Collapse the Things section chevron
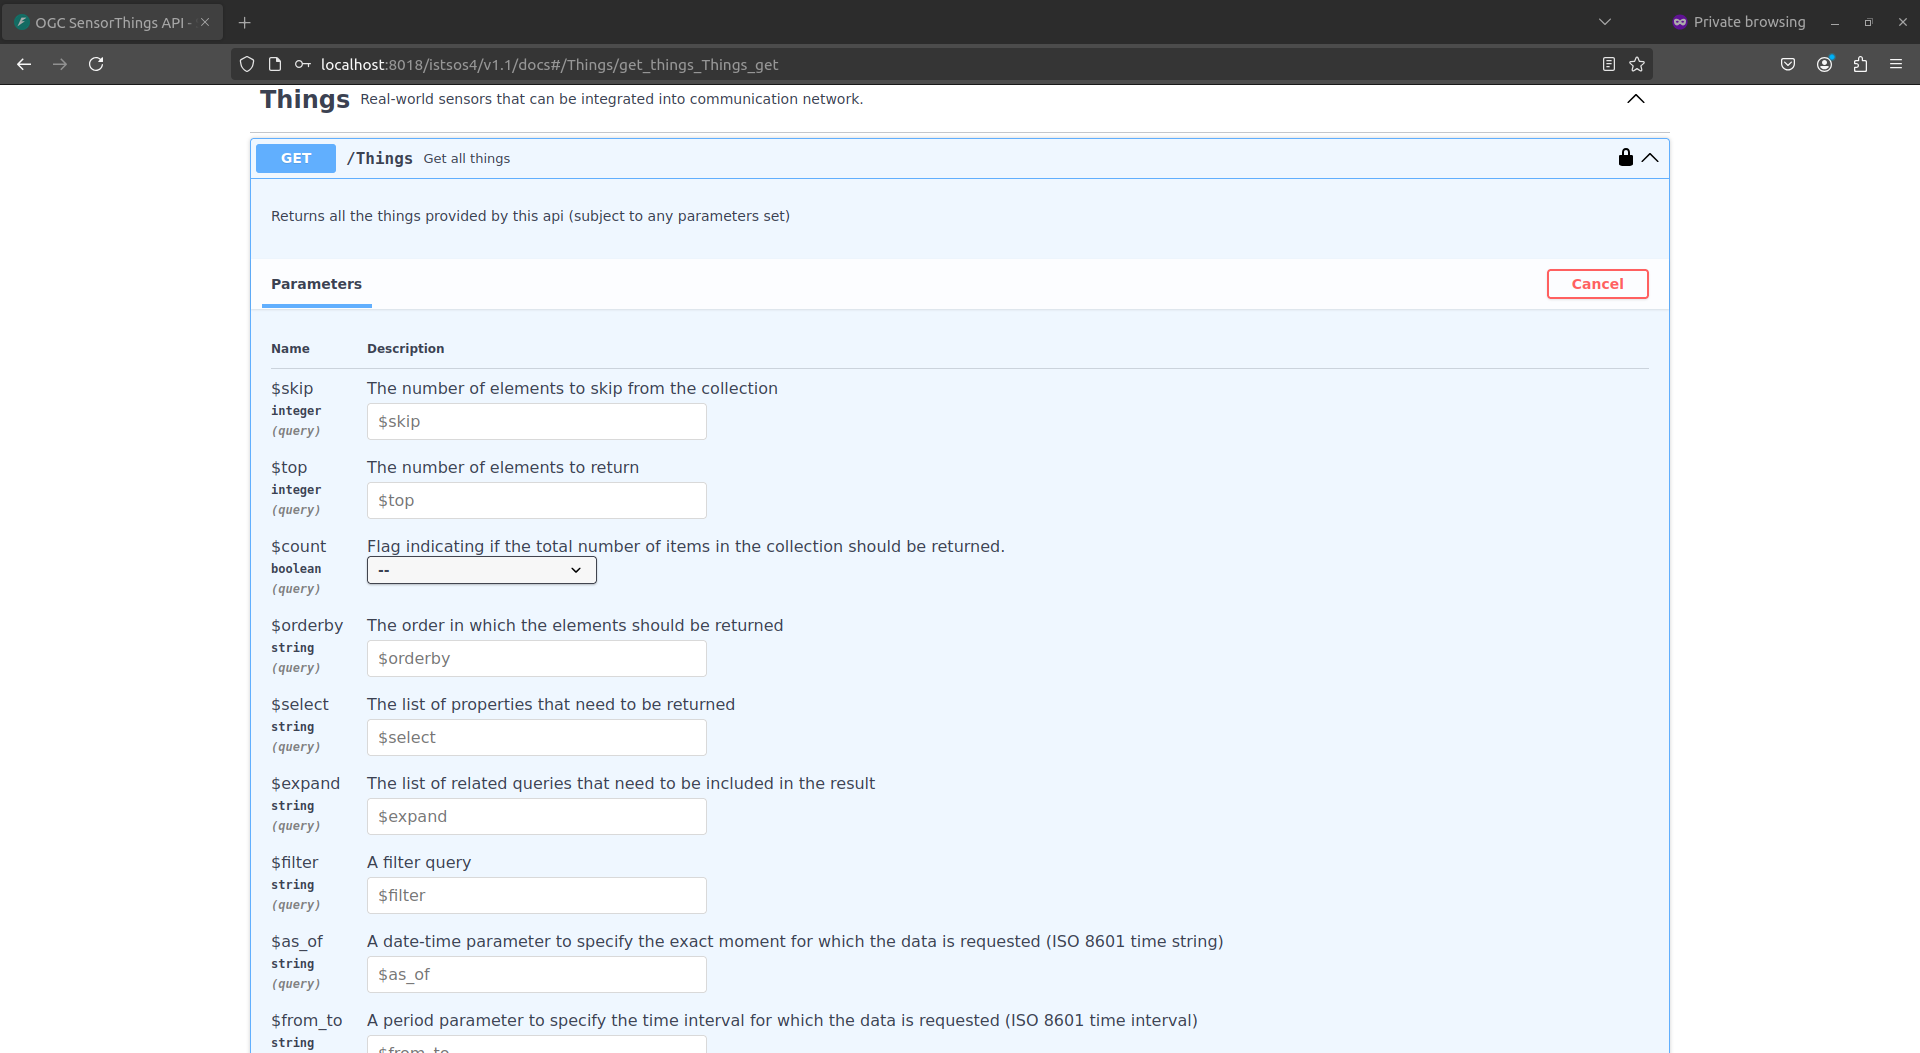This screenshot has height=1053, width=1920. tap(1636, 99)
